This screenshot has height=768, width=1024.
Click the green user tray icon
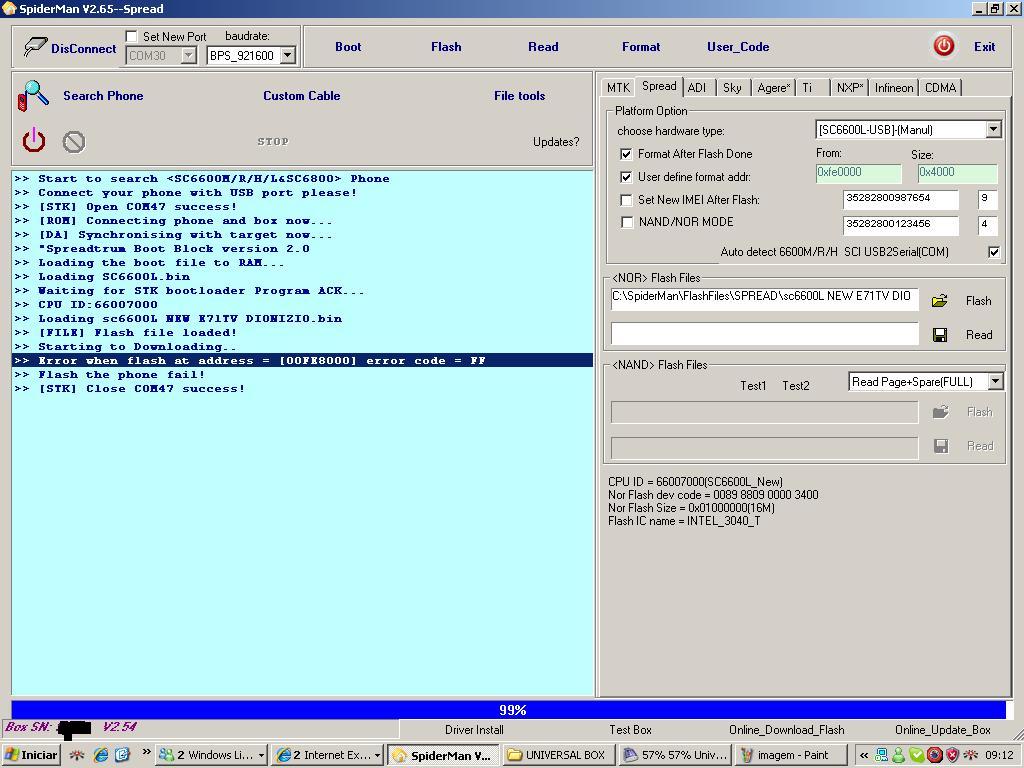click(899, 755)
